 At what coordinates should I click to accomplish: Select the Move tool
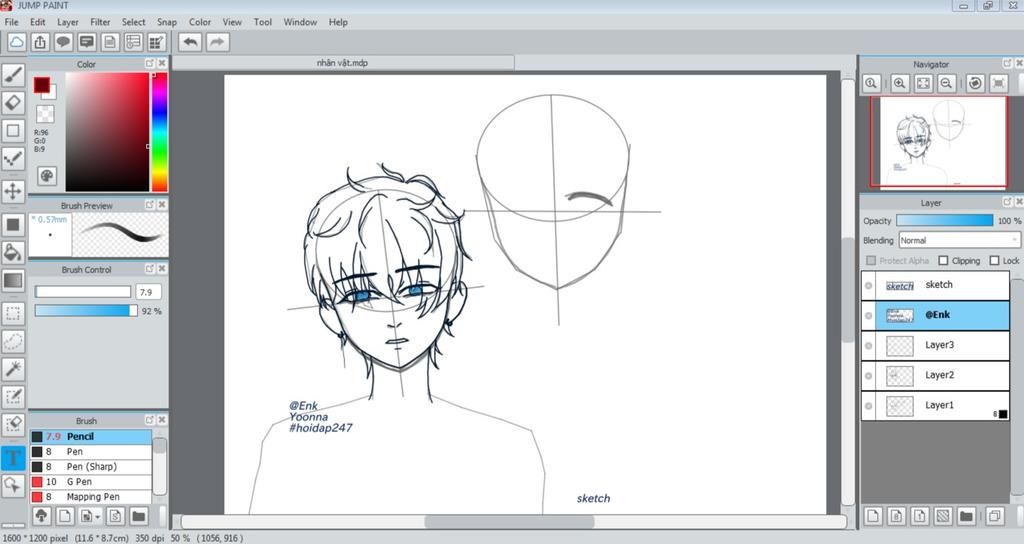(13, 191)
